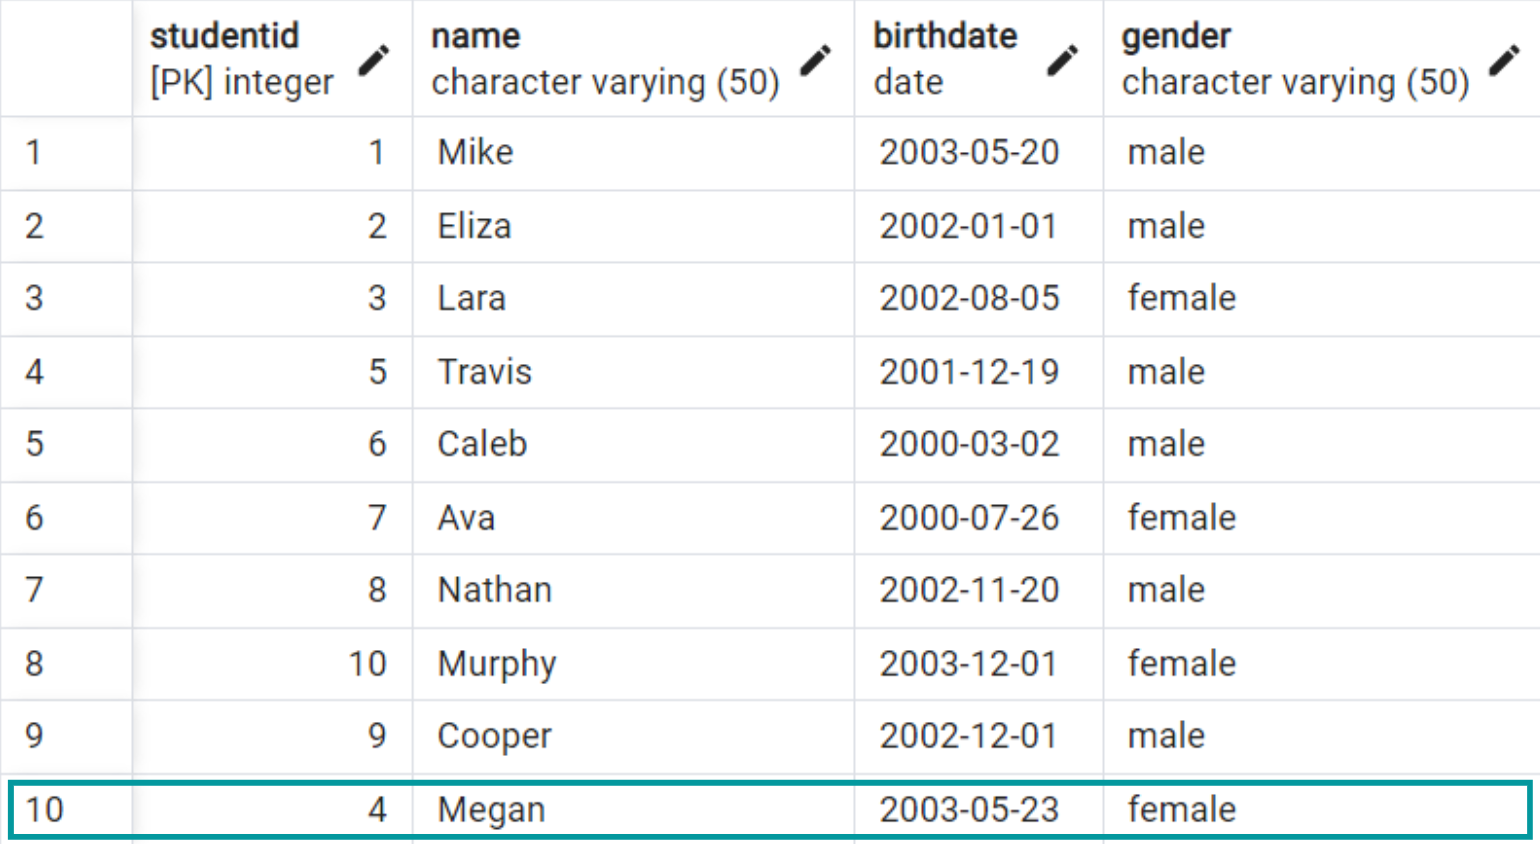Click Lara's birthdate cell 2002-08-05
Viewport: 1540px width, 844px height.
point(969,298)
